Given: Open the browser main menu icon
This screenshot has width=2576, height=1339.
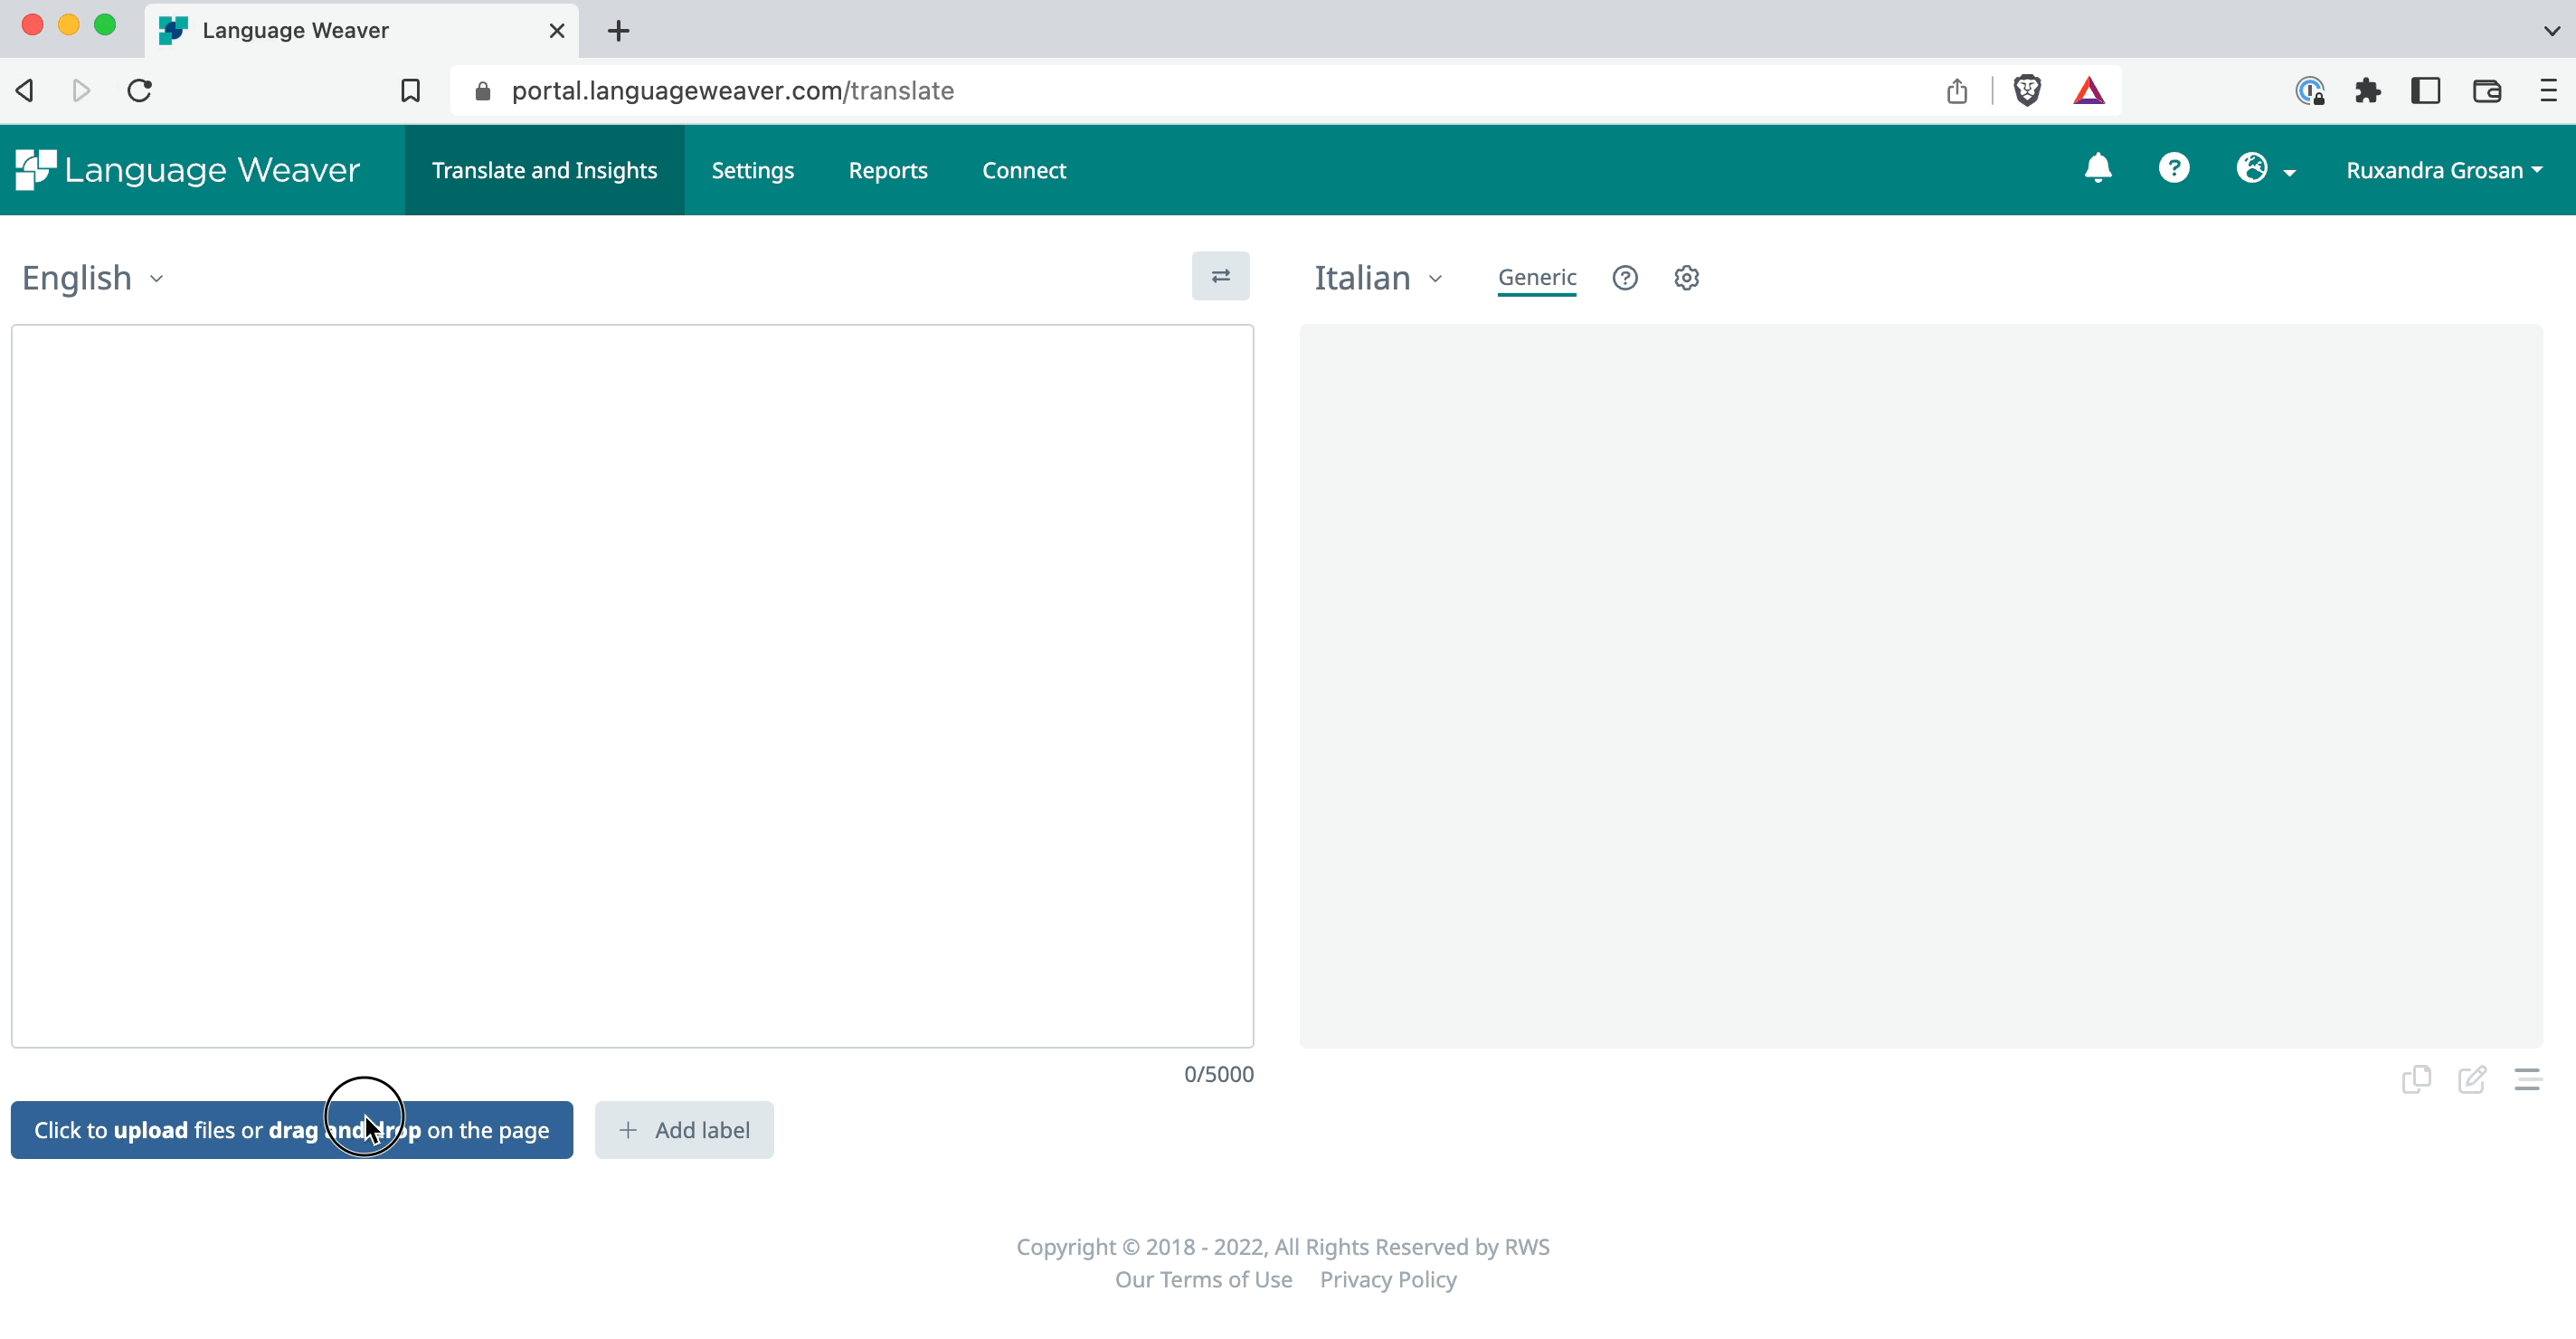Looking at the screenshot, I should tap(2548, 91).
